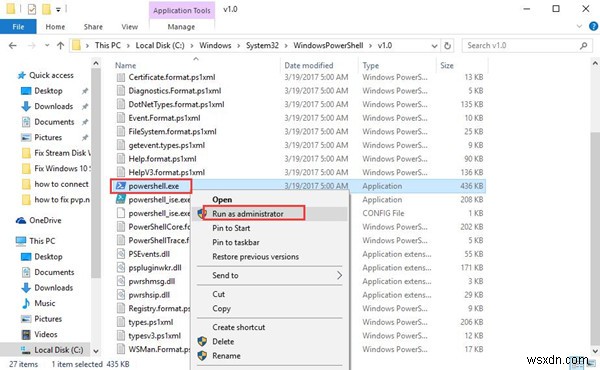Viewport: 600px width, 370px height.
Task: Choose Rename from the context menu
Action: coord(270,356)
